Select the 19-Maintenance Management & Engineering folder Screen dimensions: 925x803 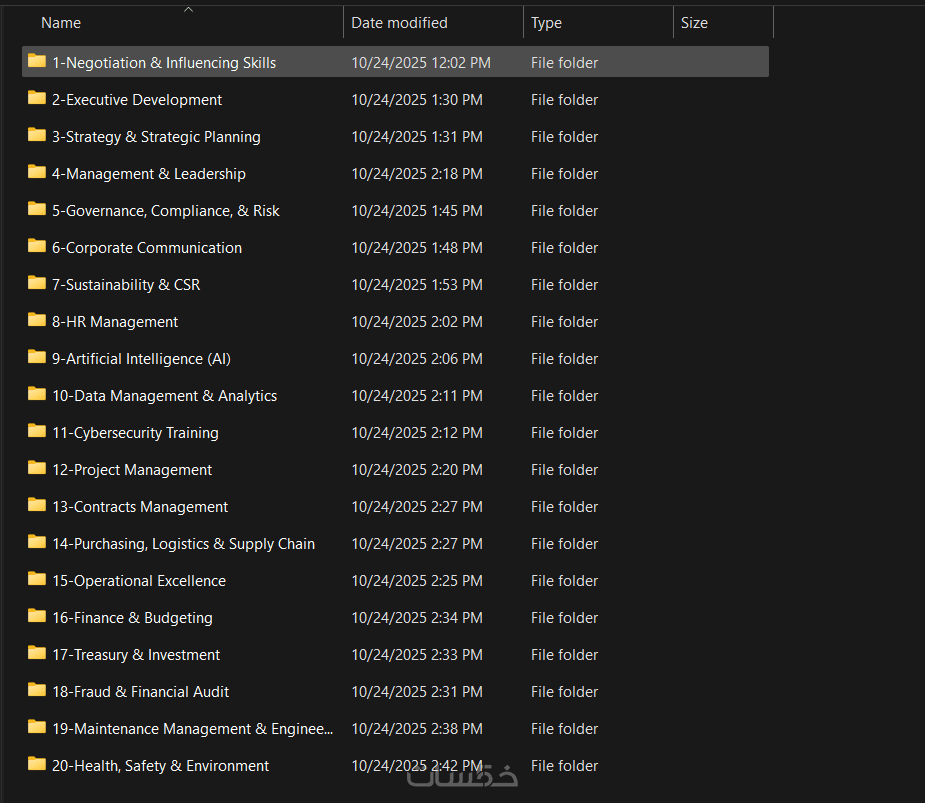193,729
